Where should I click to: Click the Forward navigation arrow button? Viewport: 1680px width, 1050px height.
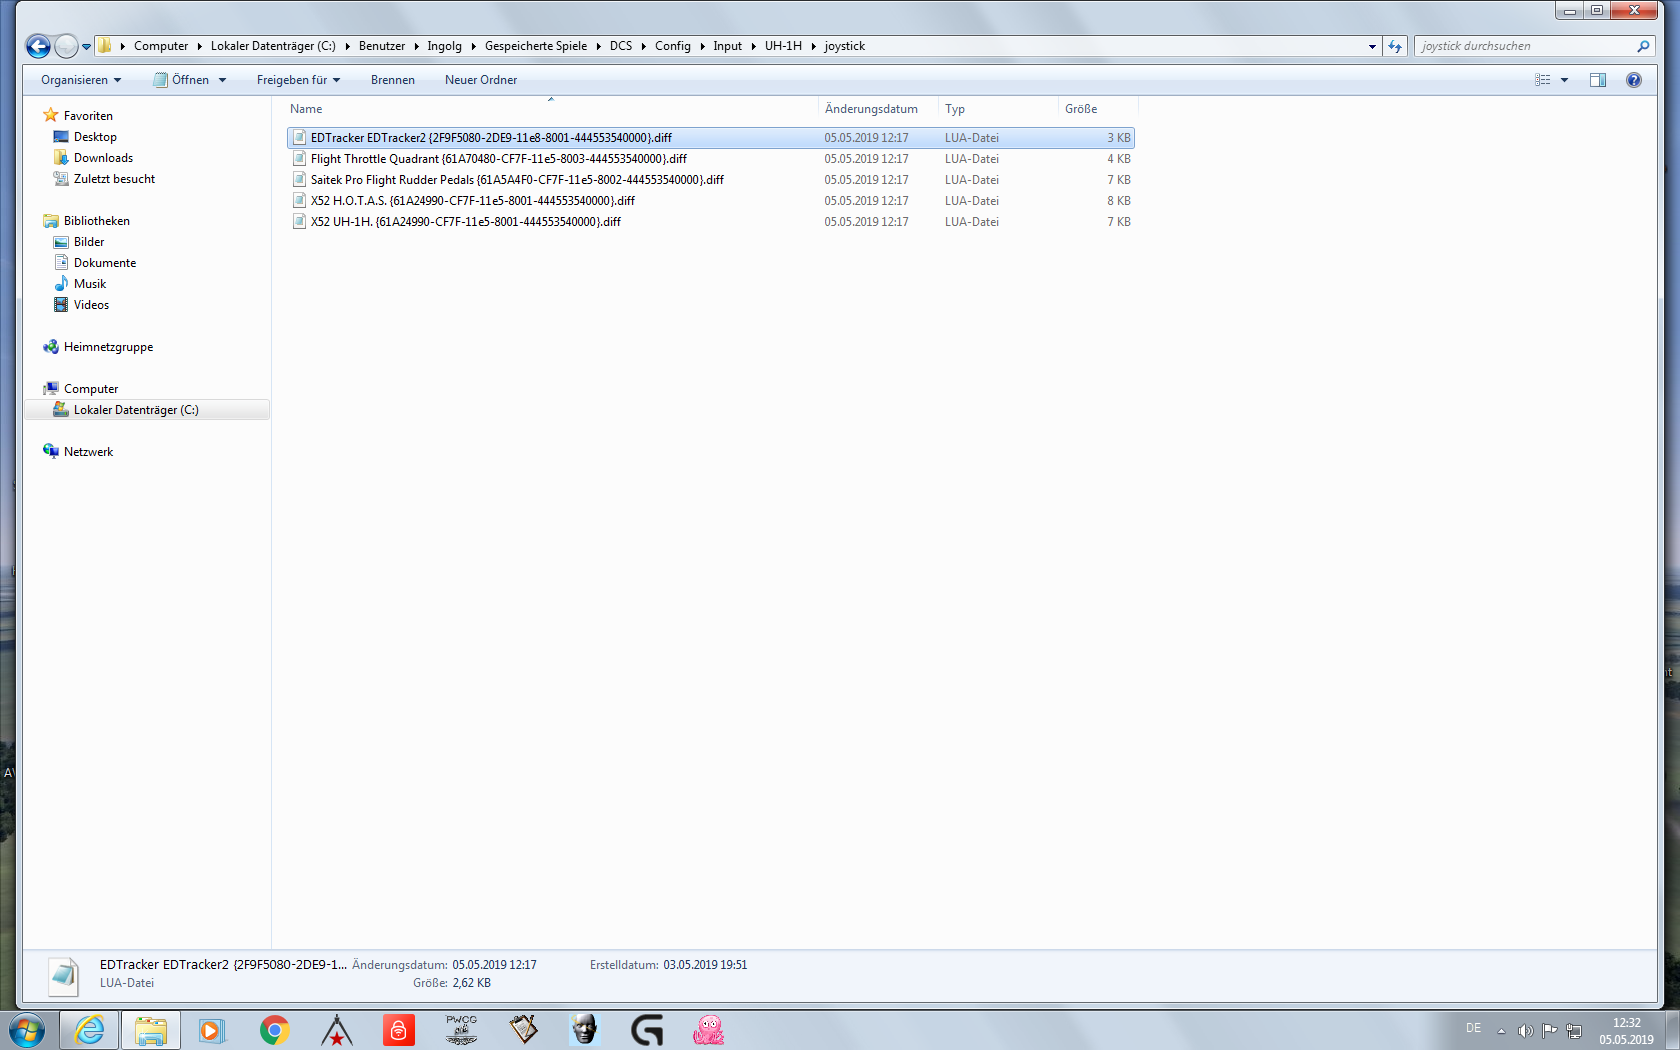coord(66,46)
